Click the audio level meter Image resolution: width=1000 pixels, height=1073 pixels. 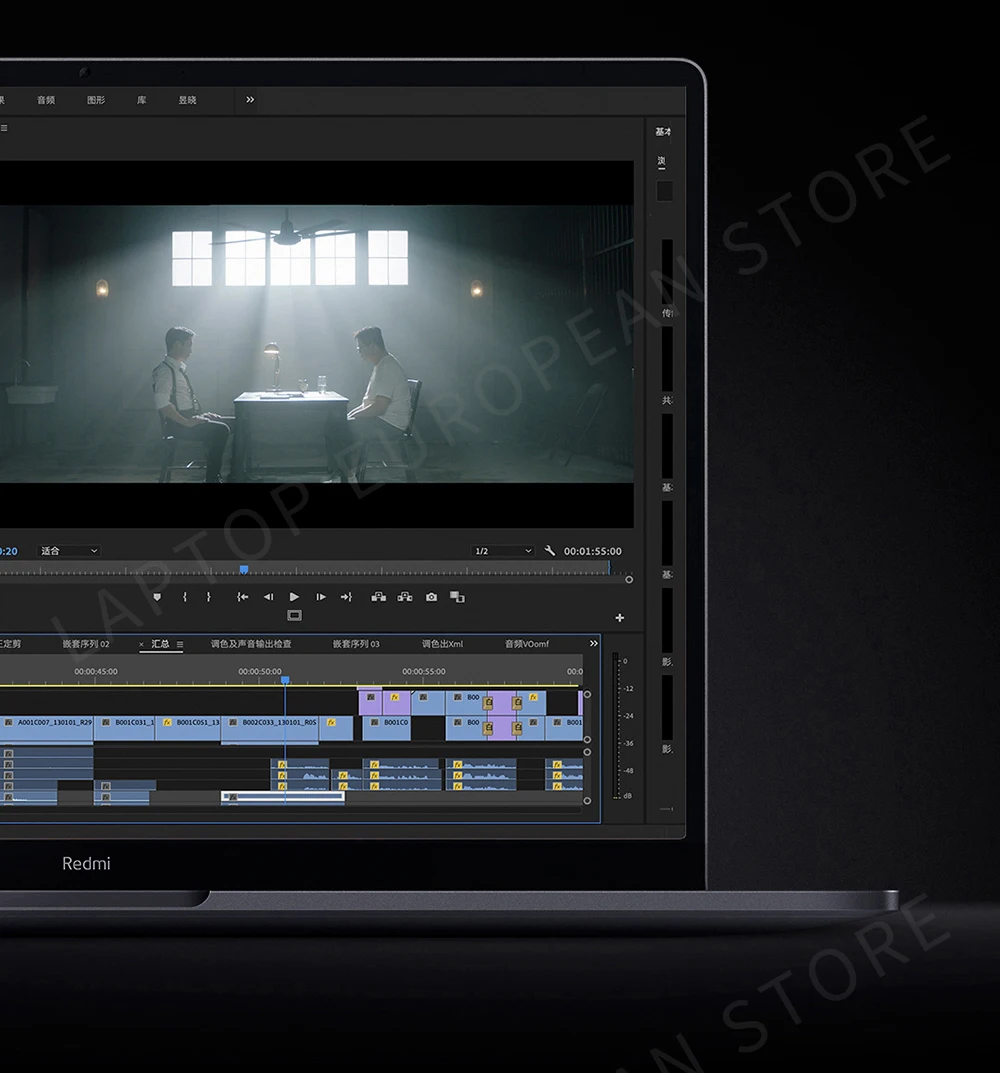coord(616,727)
